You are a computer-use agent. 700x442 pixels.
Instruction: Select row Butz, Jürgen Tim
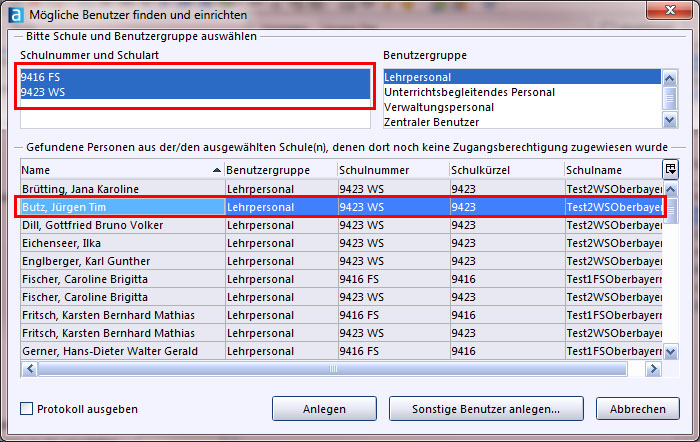[x=341, y=207]
